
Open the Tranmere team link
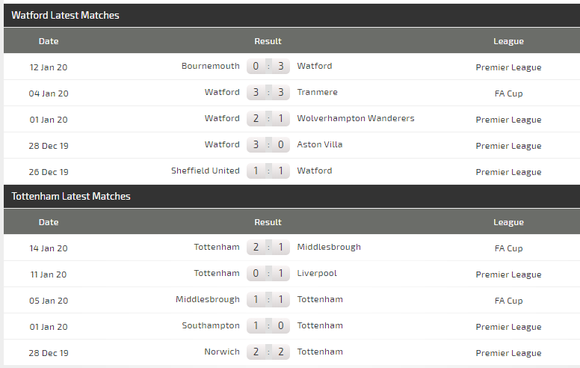tap(317, 92)
